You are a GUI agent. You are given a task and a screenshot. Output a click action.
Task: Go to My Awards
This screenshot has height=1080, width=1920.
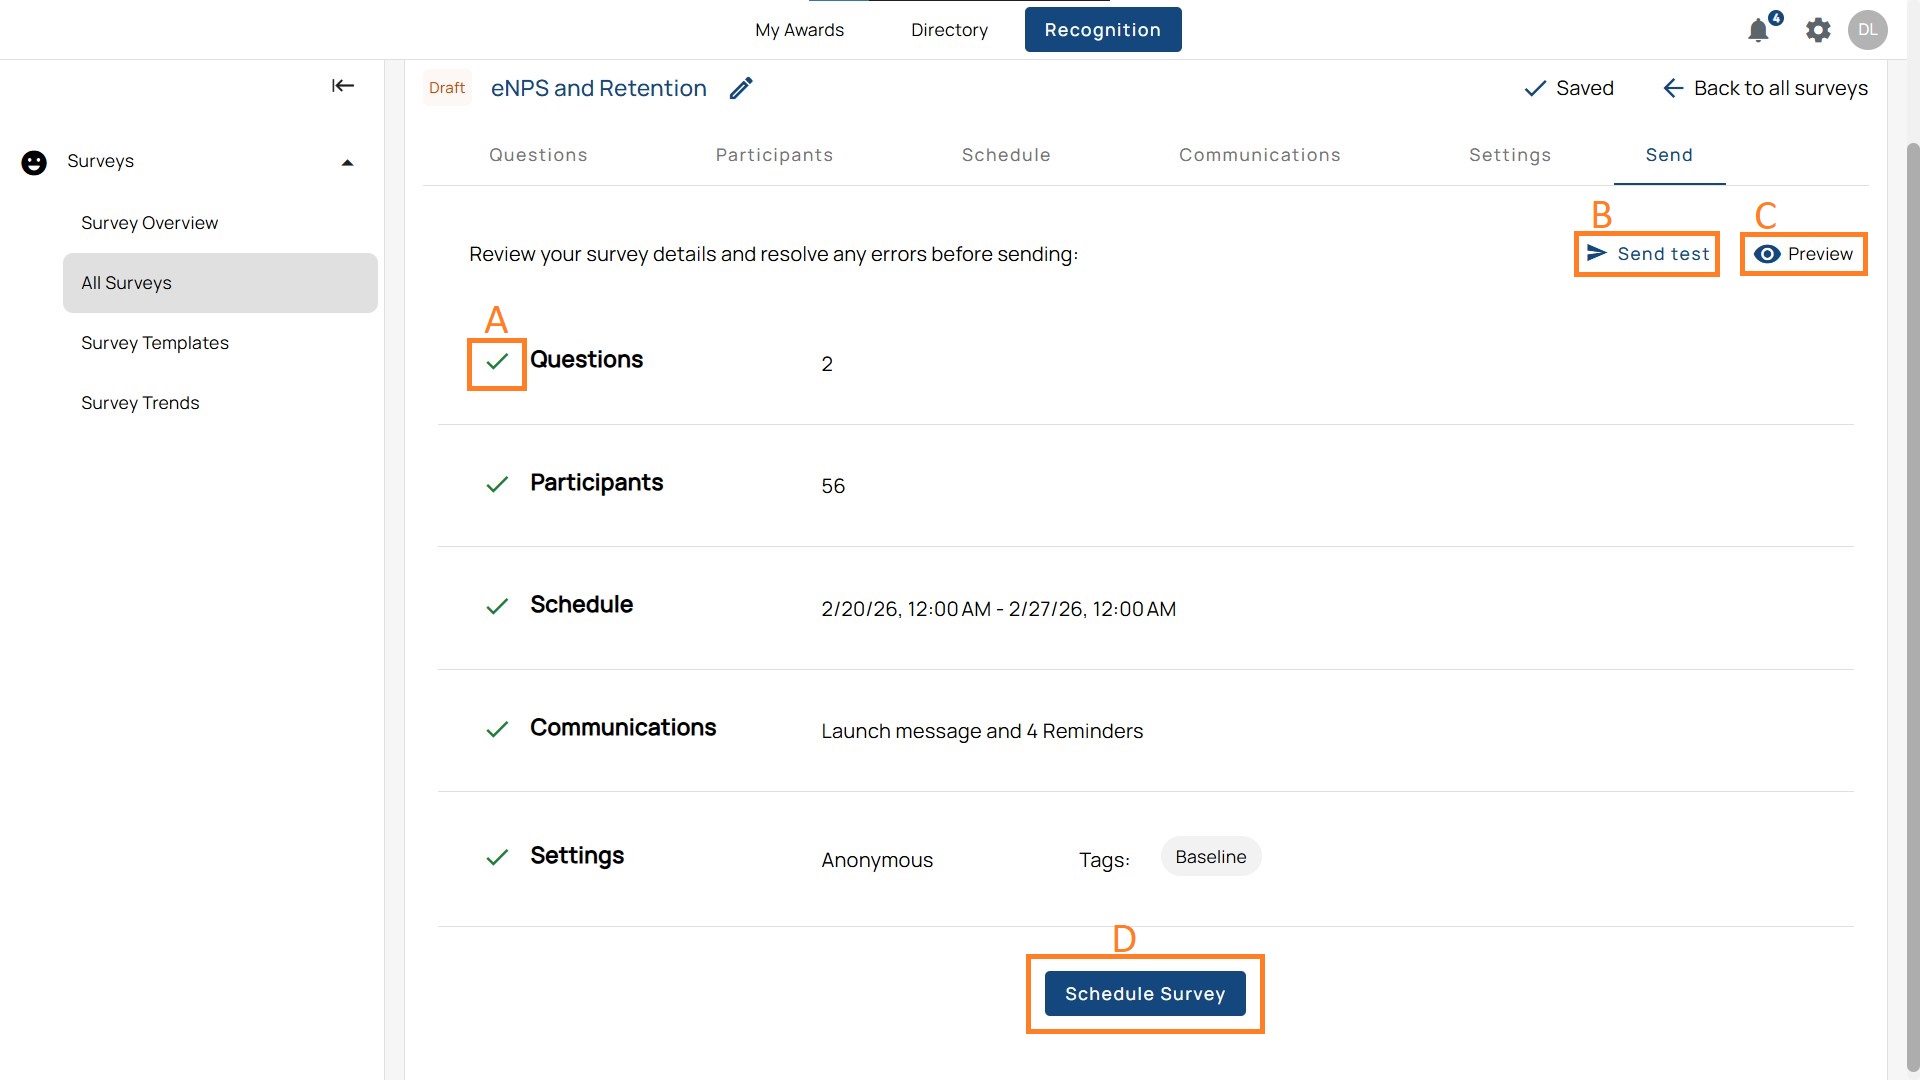[x=799, y=30]
